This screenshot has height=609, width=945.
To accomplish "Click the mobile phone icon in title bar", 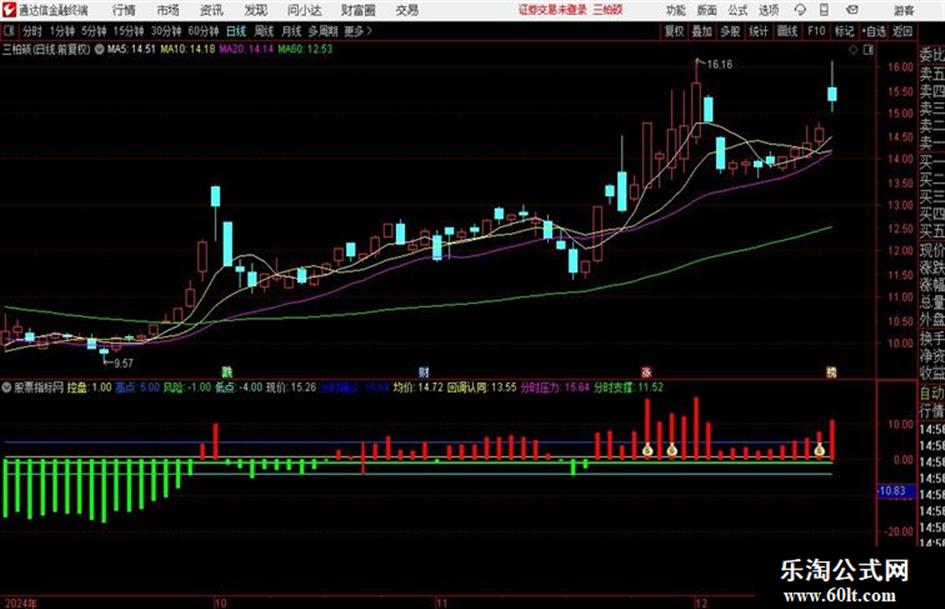I will 824,10.
